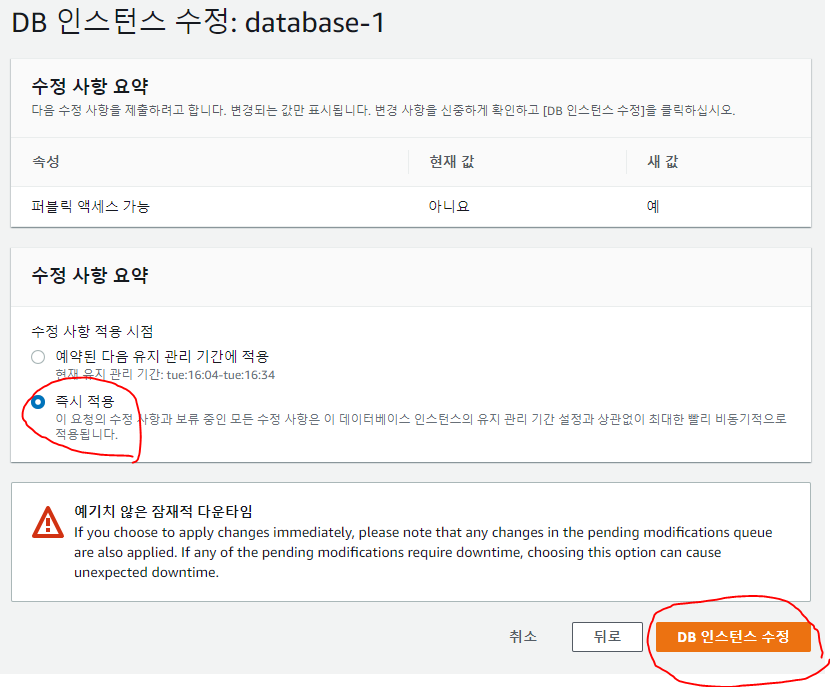Click the '예약된 다음 유지 관리 기간에 적용' label text
830x687 pixels.
click(x=162, y=357)
